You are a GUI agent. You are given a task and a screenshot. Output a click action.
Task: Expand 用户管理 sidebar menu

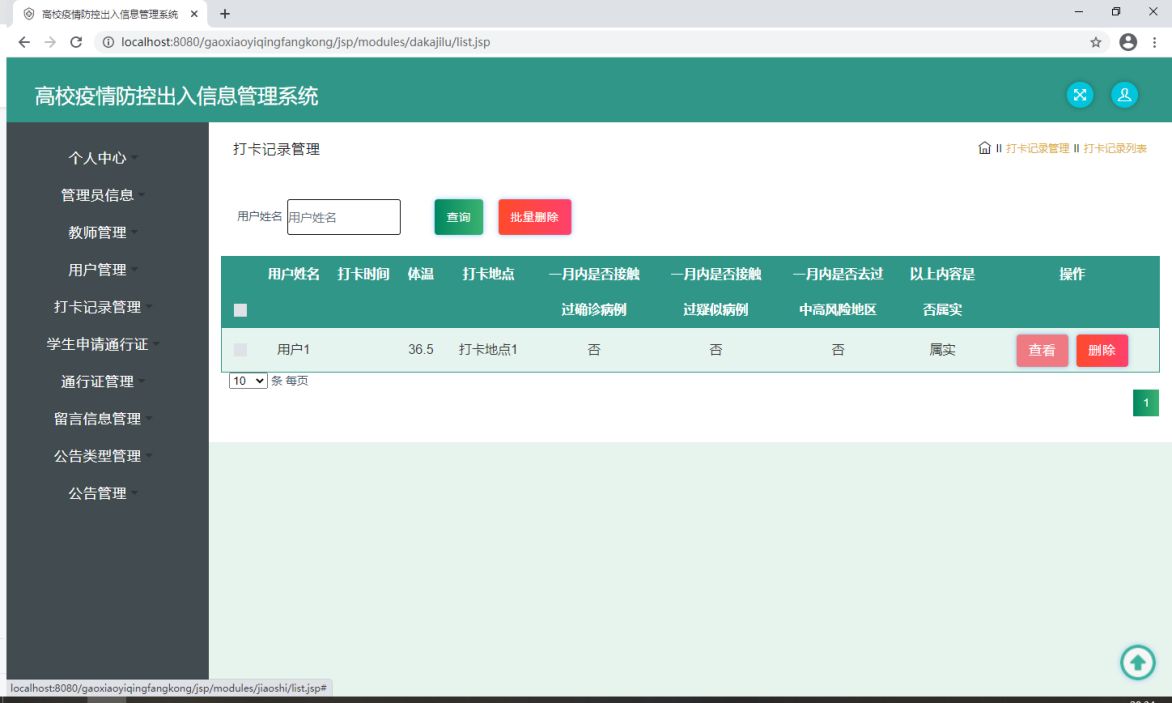pos(97,270)
